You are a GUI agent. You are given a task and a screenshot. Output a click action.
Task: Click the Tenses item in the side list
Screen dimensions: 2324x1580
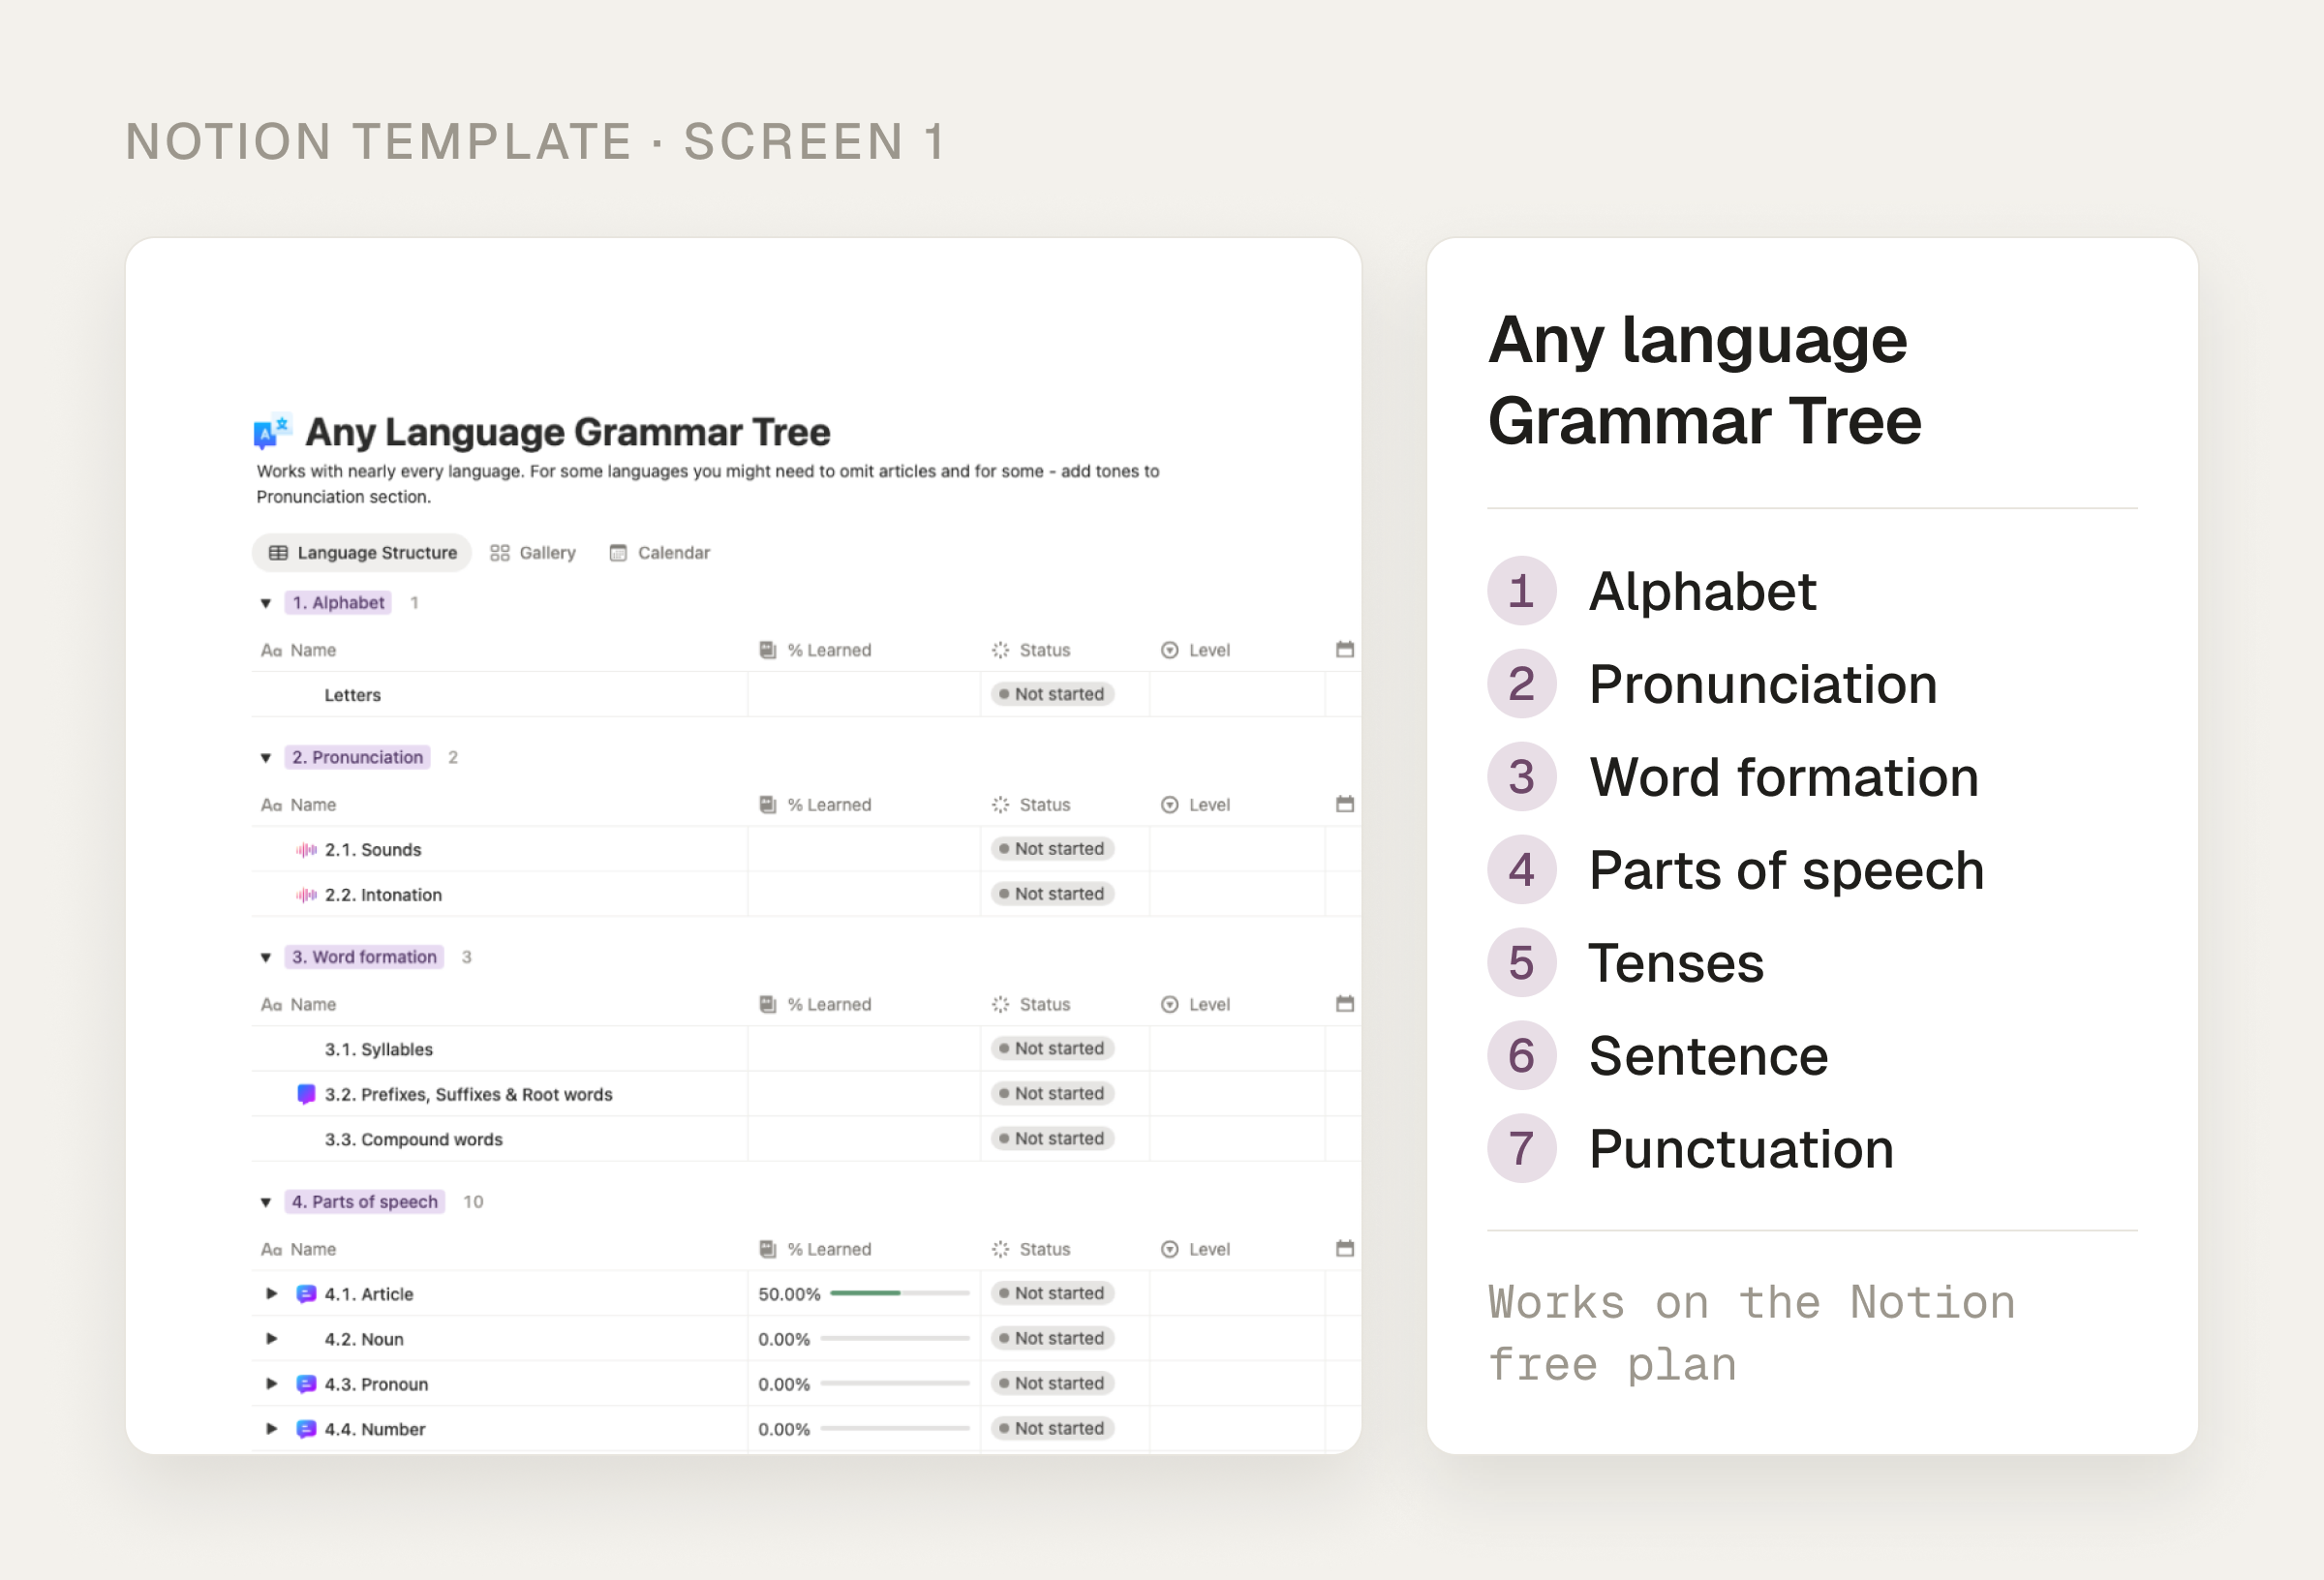tap(1676, 963)
